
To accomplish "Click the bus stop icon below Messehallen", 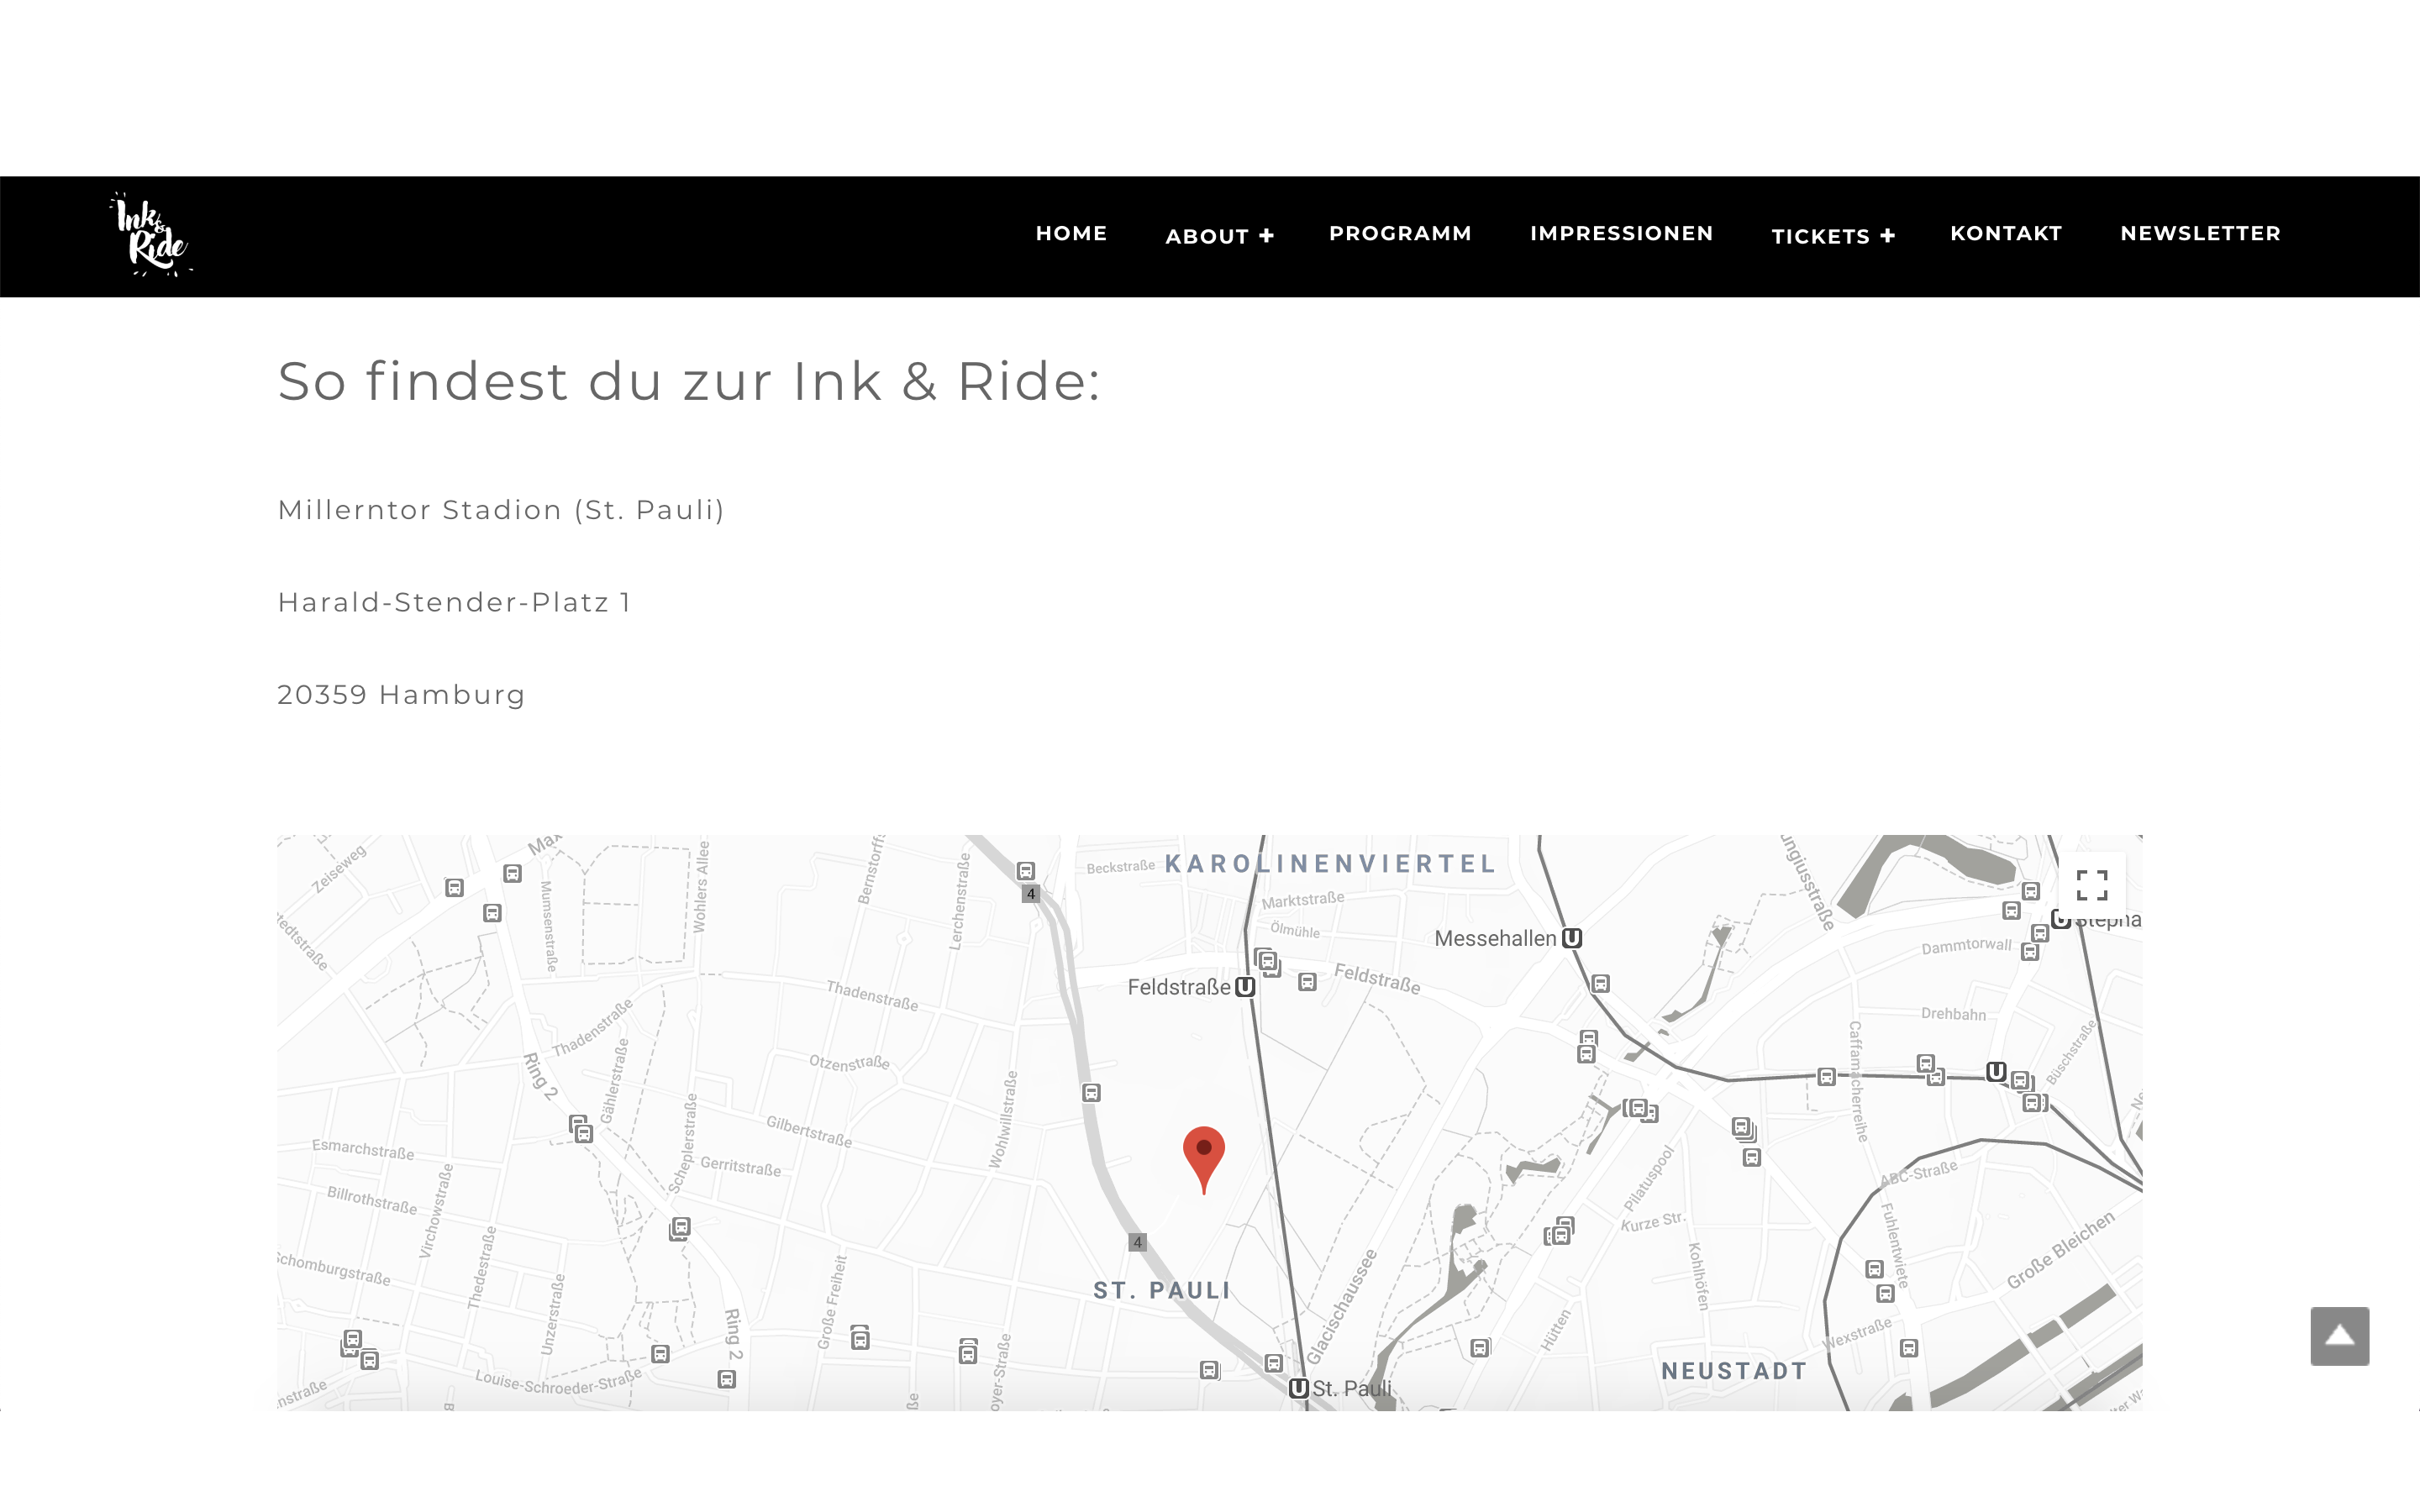I will tap(1600, 984).
